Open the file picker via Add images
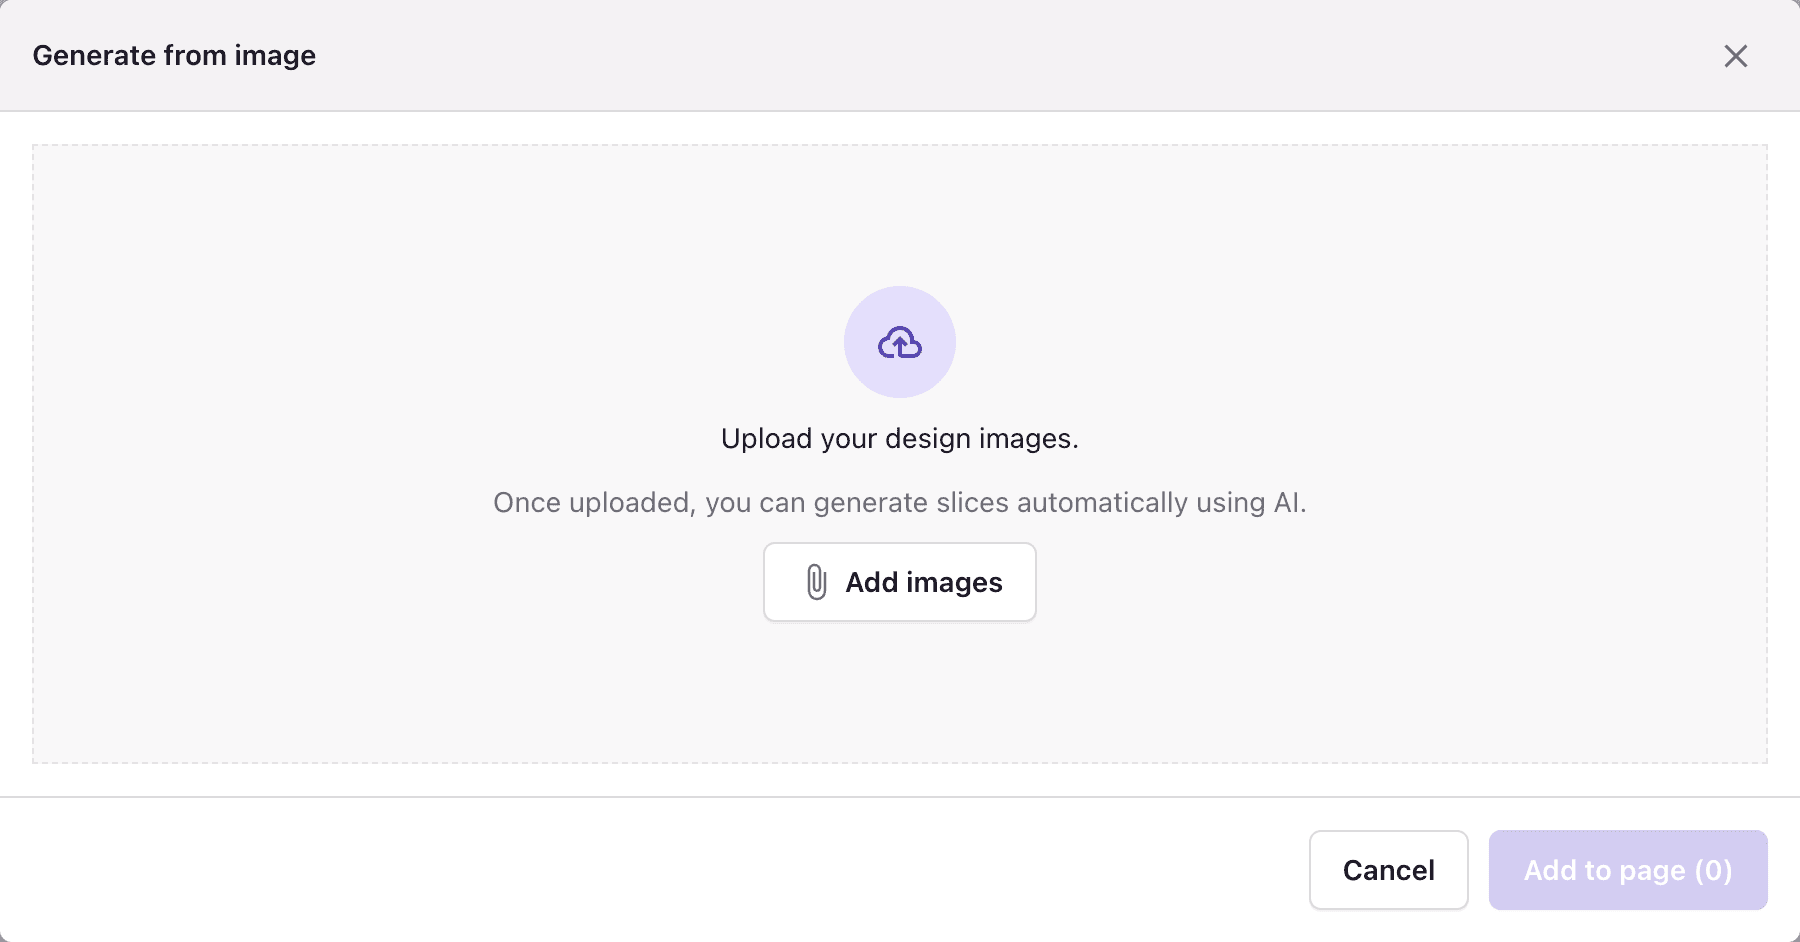The image size is (1800, 942). pyautogui.click(x=898, y=581)
